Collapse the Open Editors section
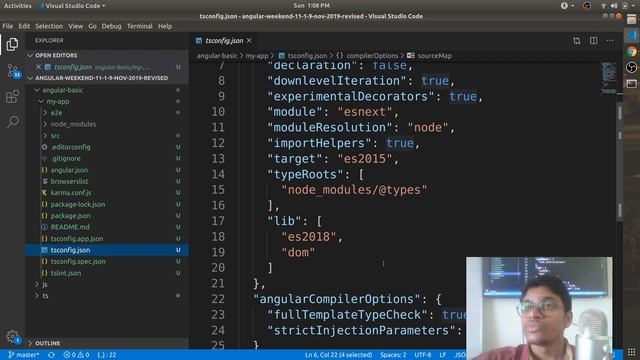Screen dimensions: 640x360 point(107,55)
